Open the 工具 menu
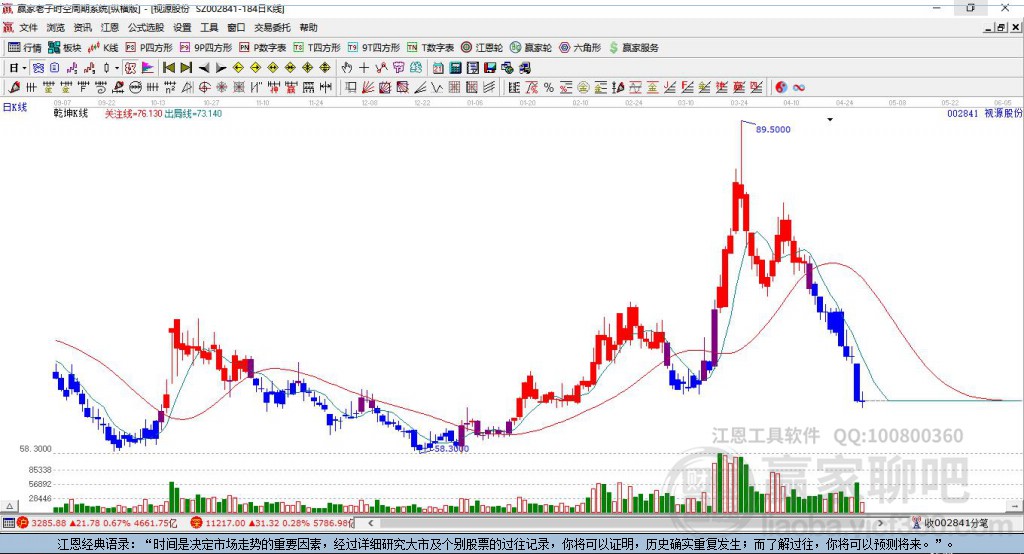This screenshot has height=554, width=1024. [209, 27]
